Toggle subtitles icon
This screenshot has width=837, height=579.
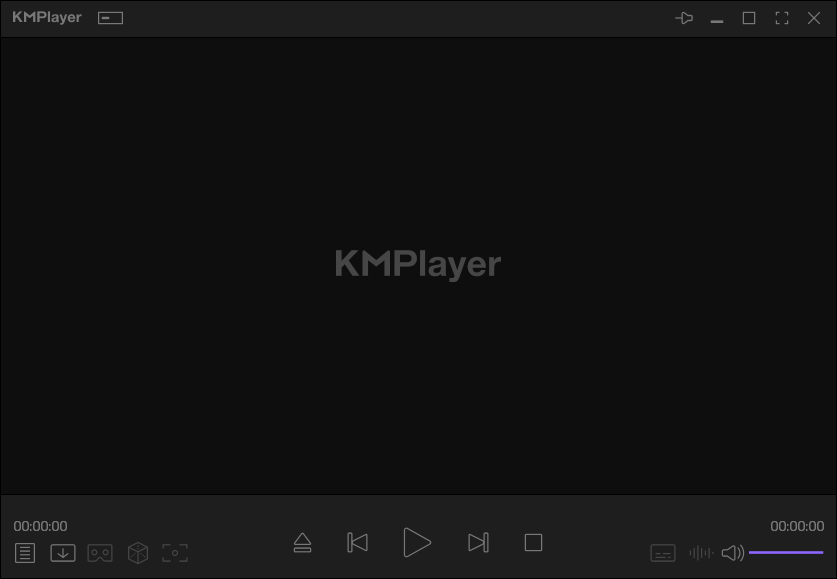coord(662,553)
